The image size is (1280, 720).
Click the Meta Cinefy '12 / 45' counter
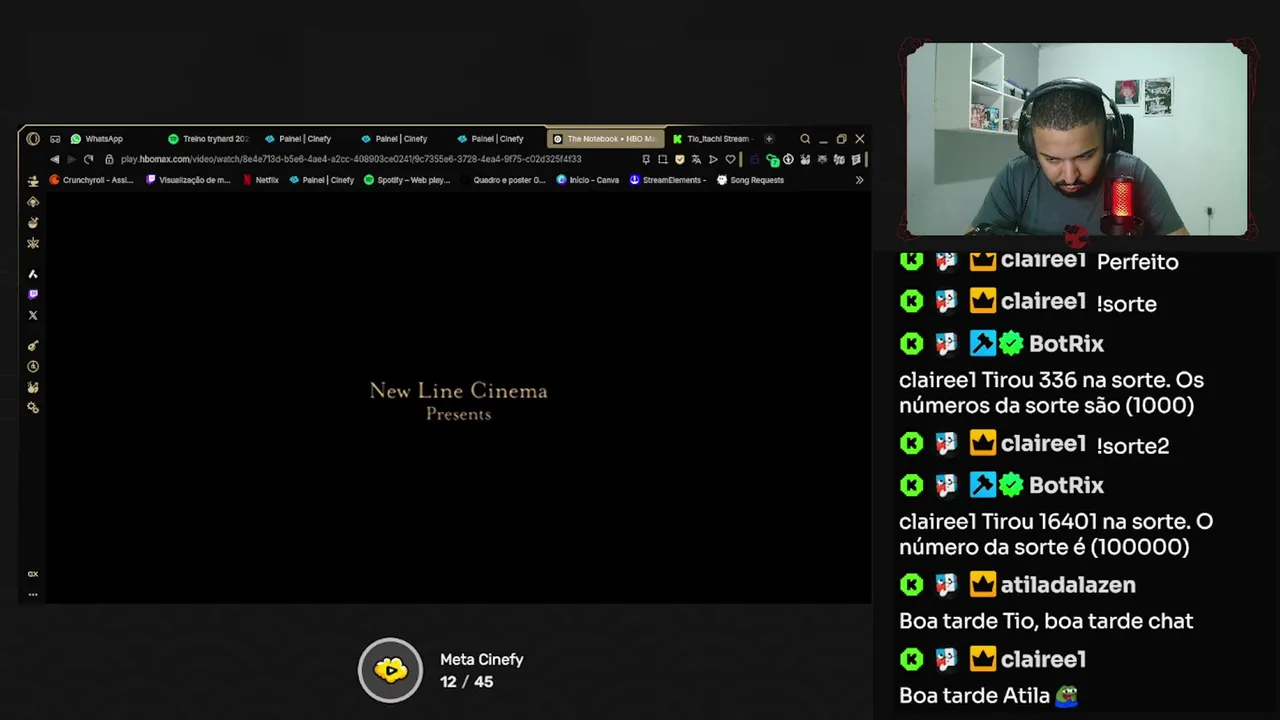click(466, 682)
